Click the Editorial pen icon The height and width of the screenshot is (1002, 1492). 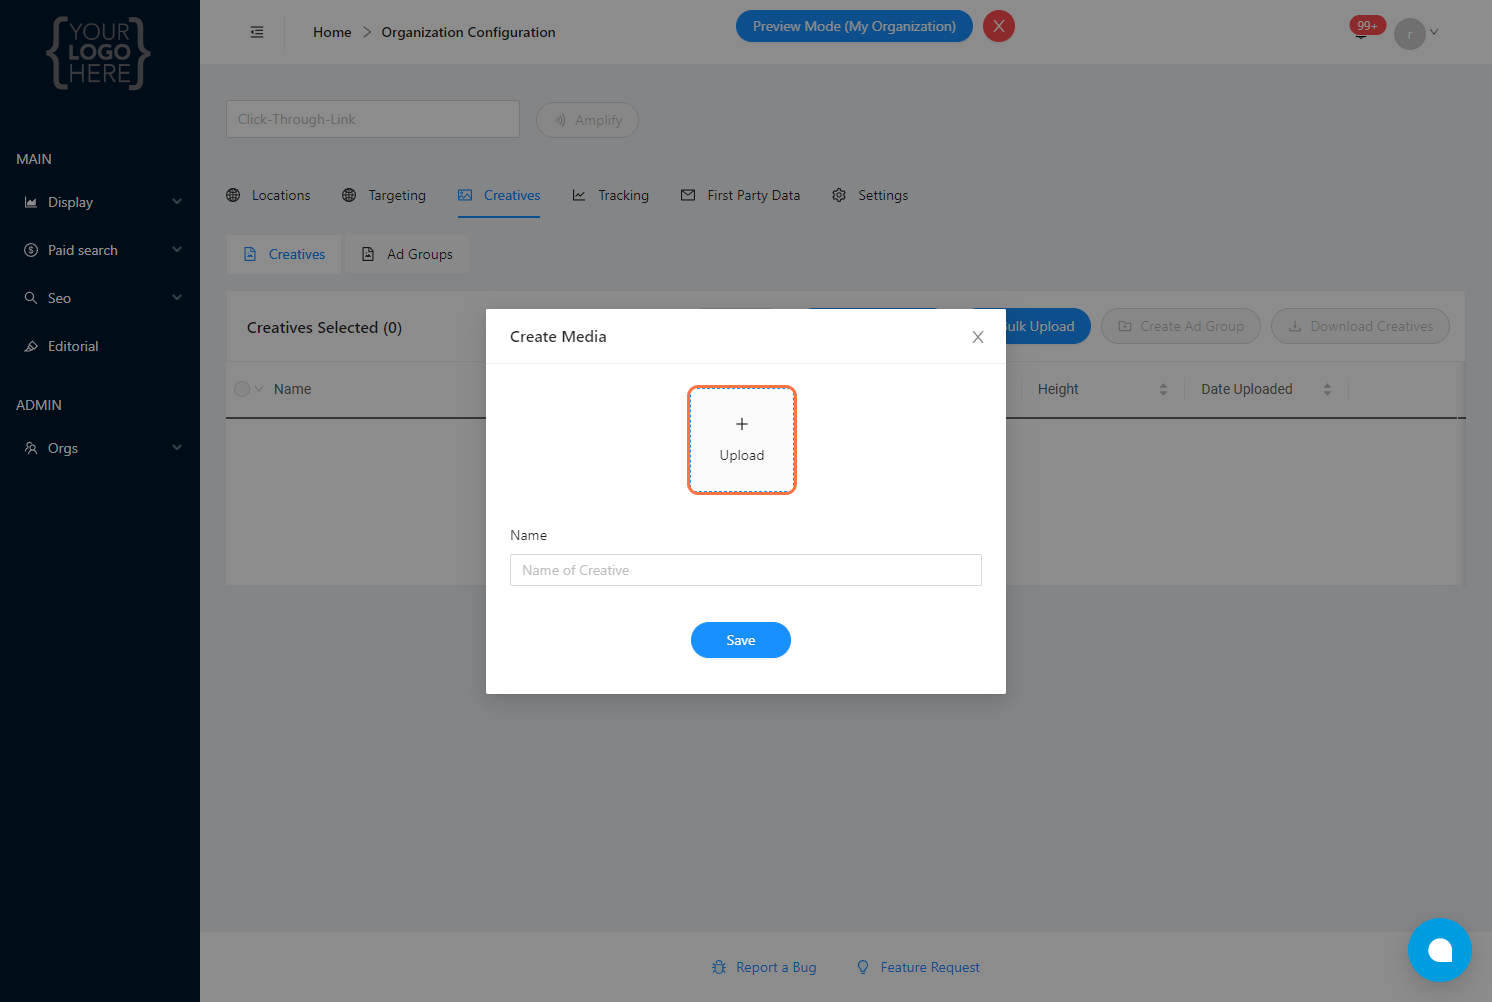[x=31, y=346]
